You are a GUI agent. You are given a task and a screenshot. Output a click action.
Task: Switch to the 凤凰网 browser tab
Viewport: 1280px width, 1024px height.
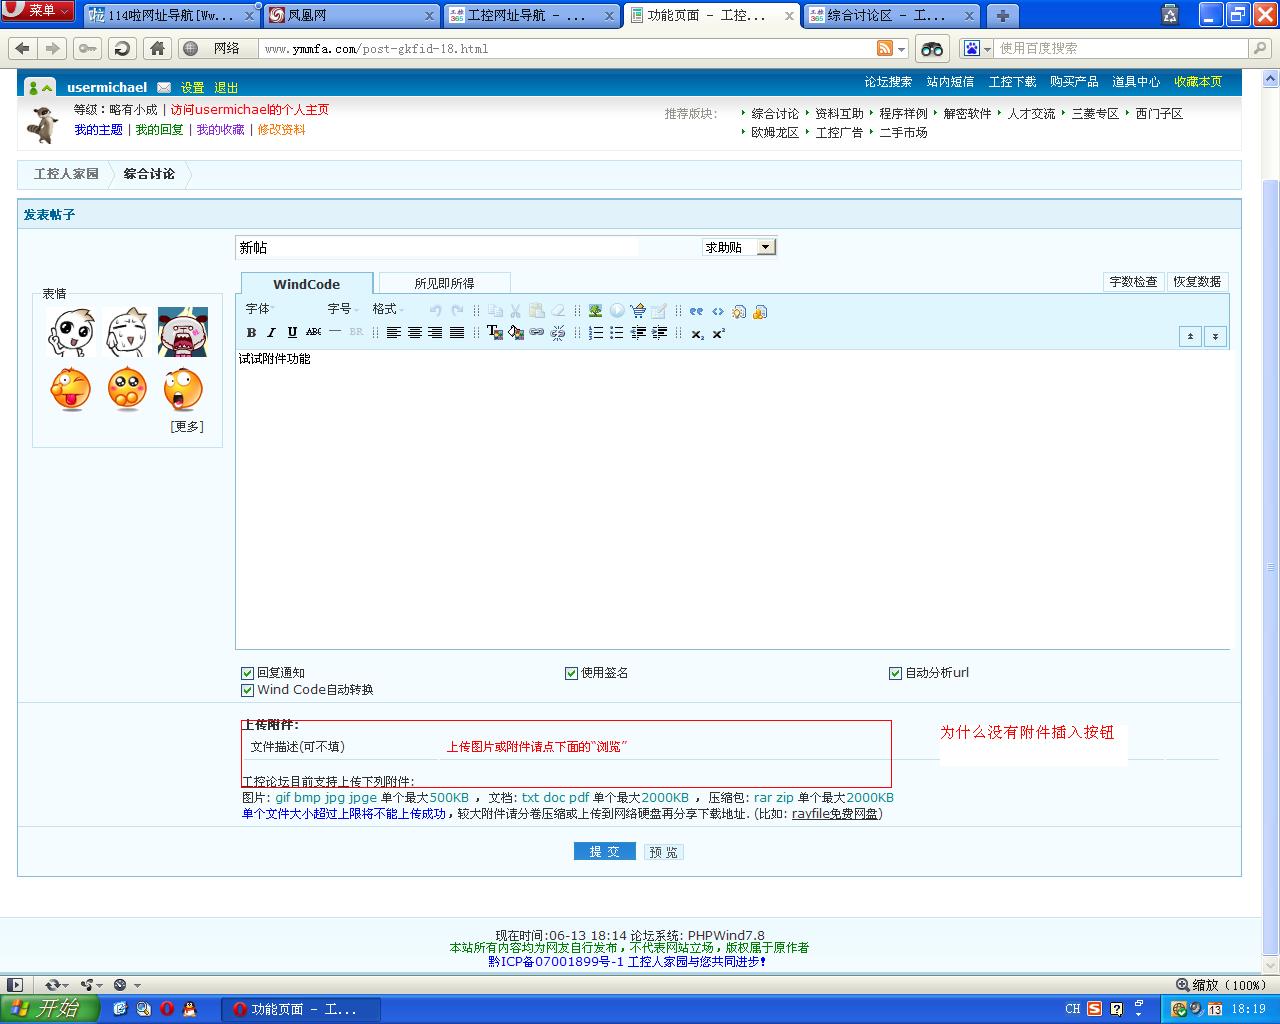pos(350,15)
